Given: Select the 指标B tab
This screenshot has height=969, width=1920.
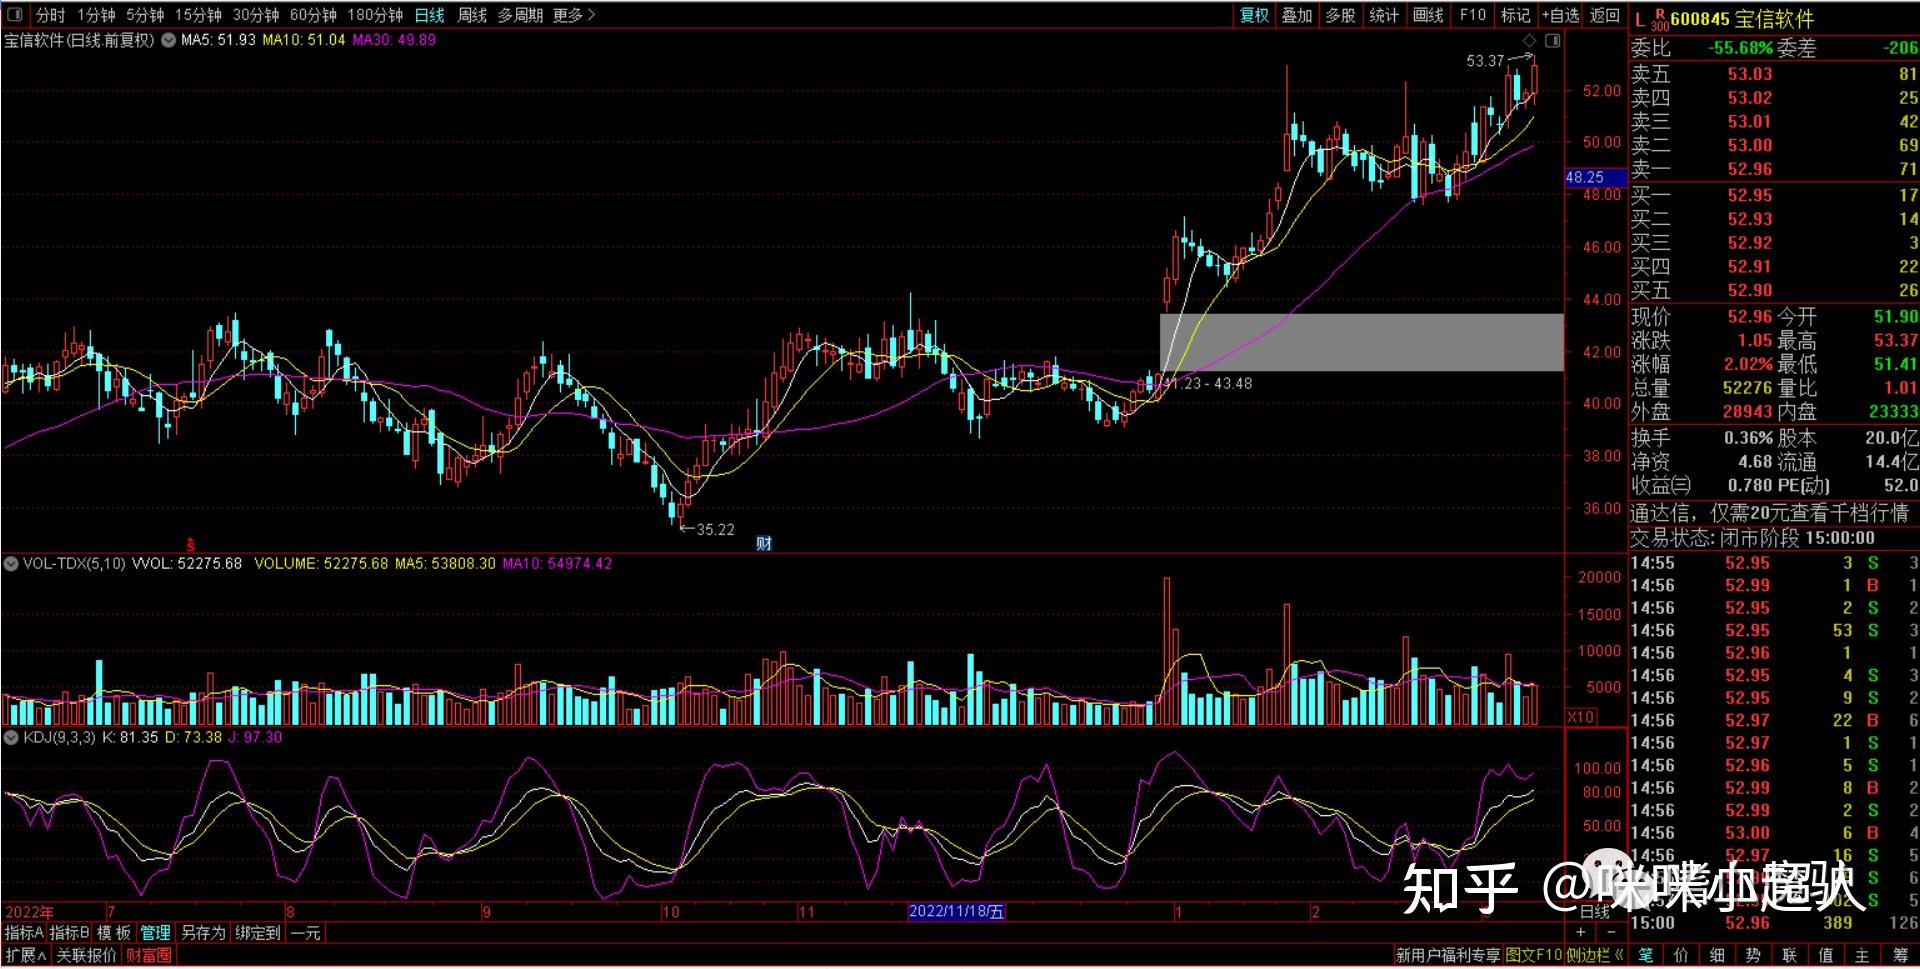Looking at the screenshot, I should coord(69,933).
